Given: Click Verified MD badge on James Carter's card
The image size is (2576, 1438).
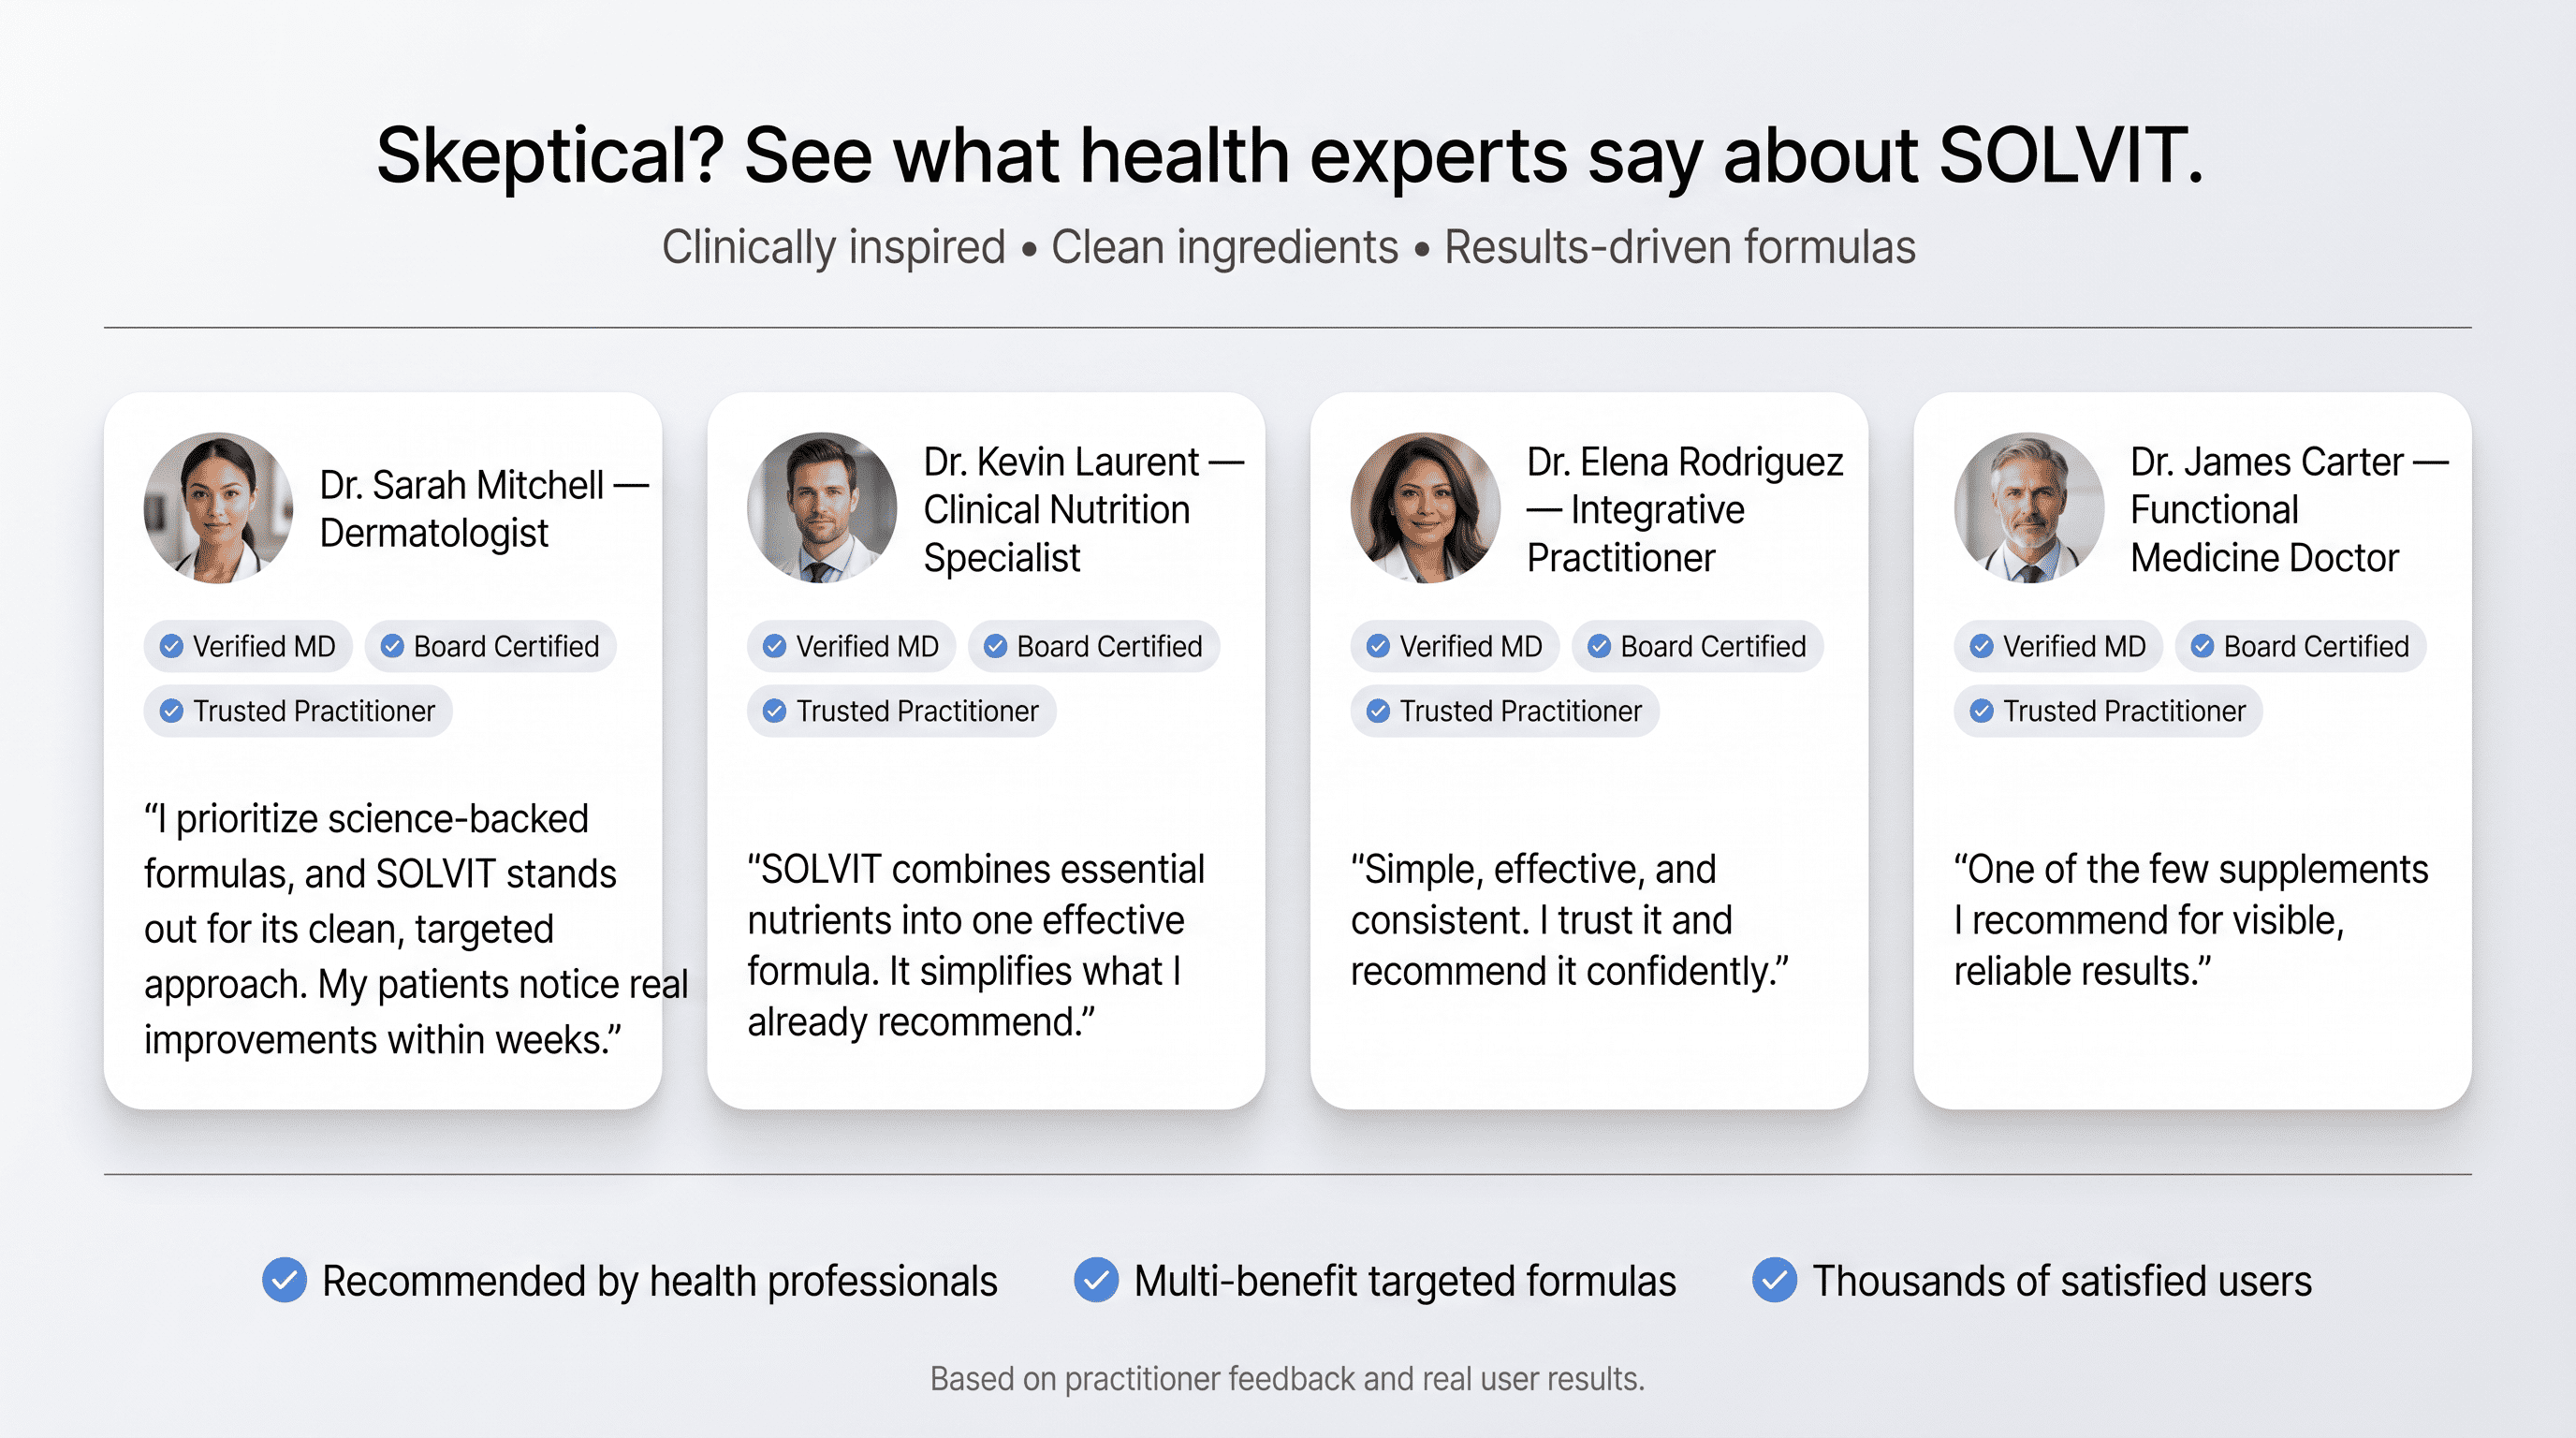Looking at the screenshot, I should (2058, 646).
